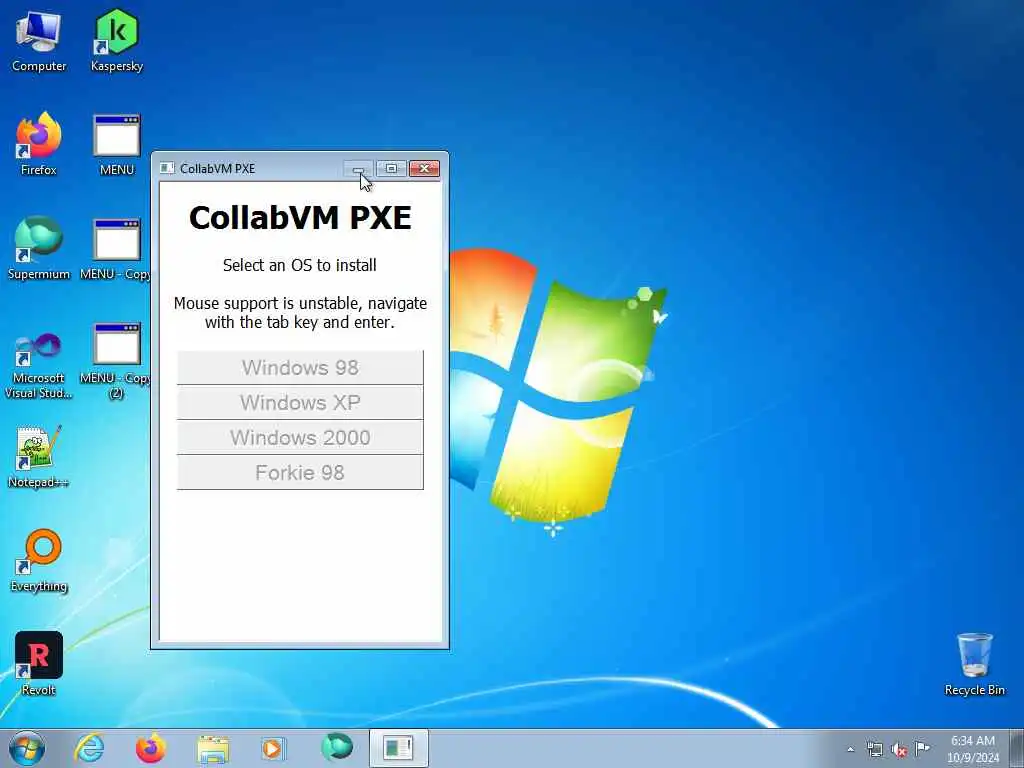Click the CollabVM PXE taskbar button
This screenshot has width=1024, height=768.
[x=398, y=748]
